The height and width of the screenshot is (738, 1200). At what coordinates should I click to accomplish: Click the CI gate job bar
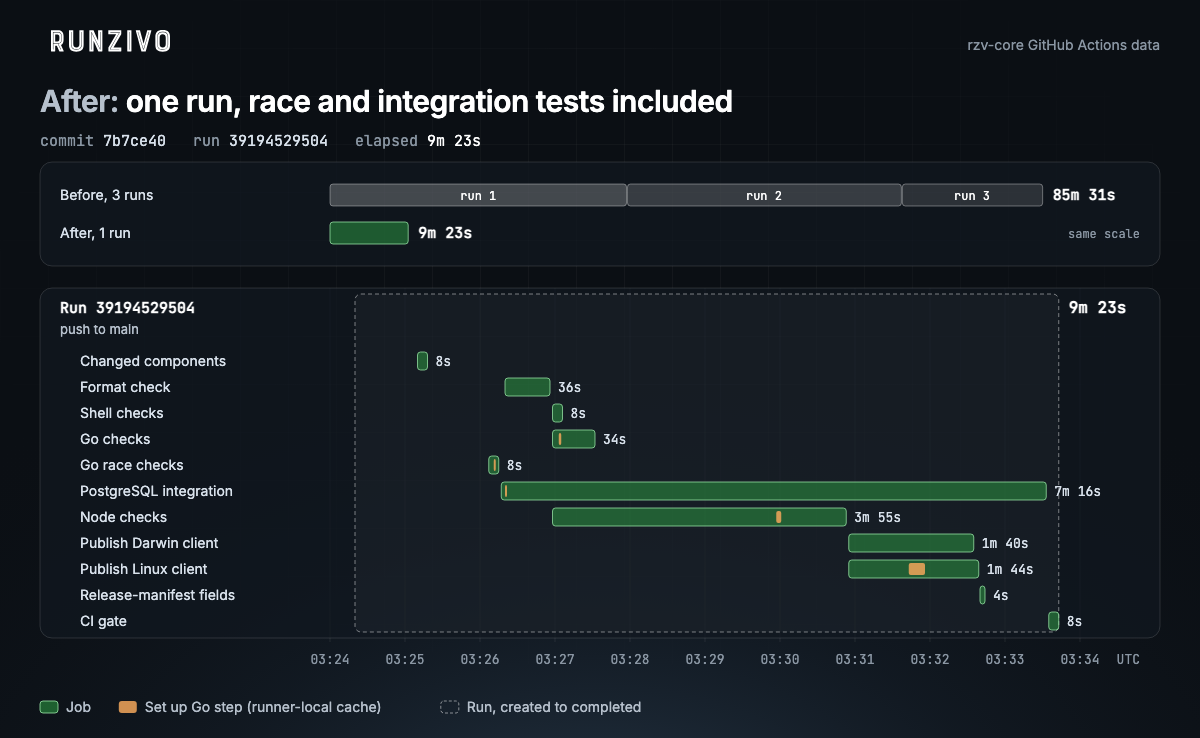click(x=1053, y=621)
